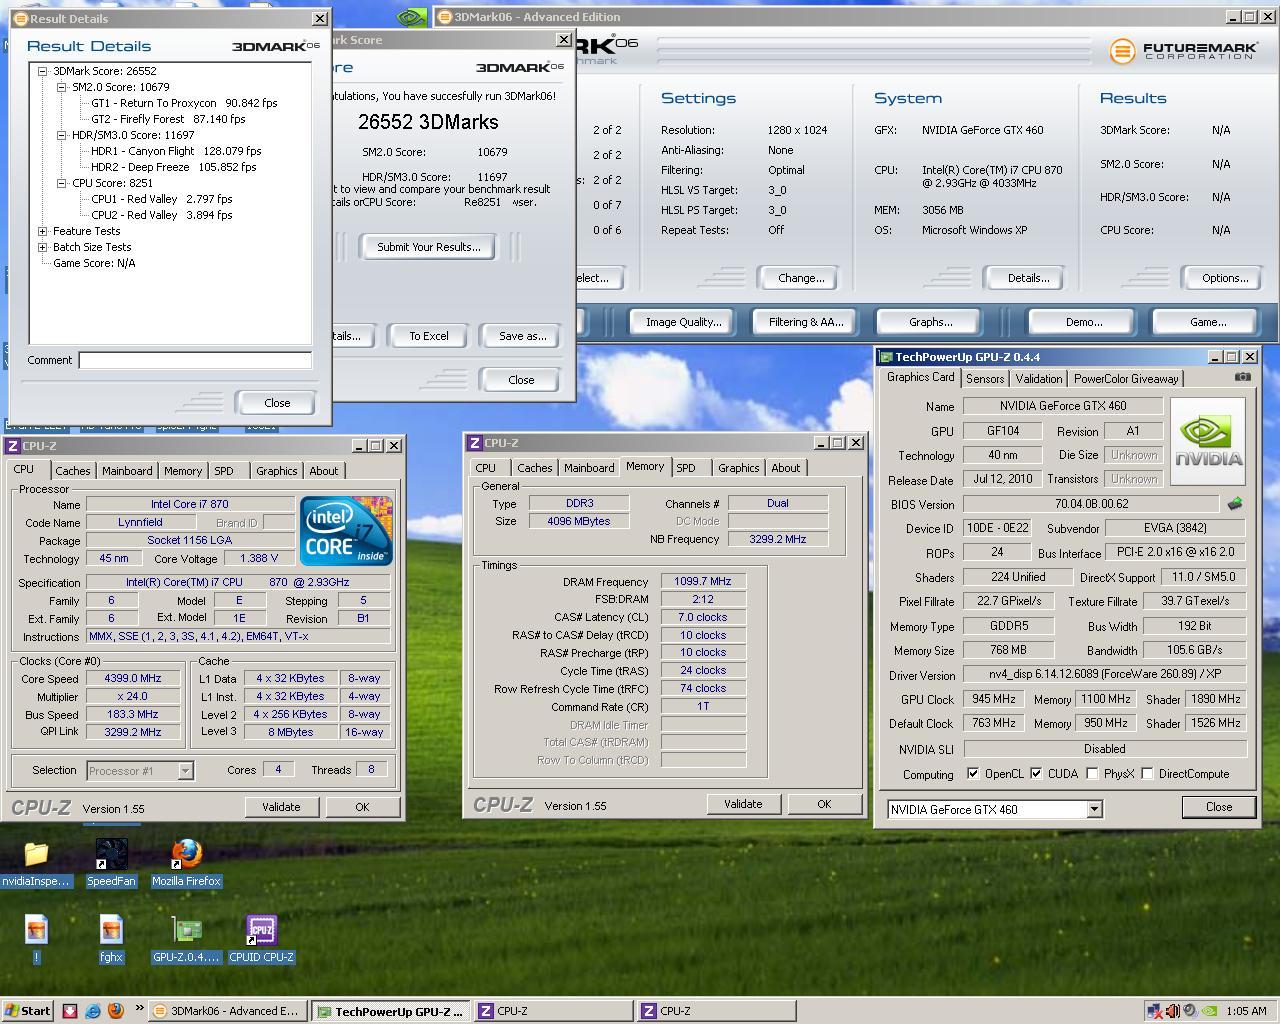Click the Intel Core i7 badge in CPU-Z
The image size is (1280, 1024).
pyautogui.click(x=348, y=530)
